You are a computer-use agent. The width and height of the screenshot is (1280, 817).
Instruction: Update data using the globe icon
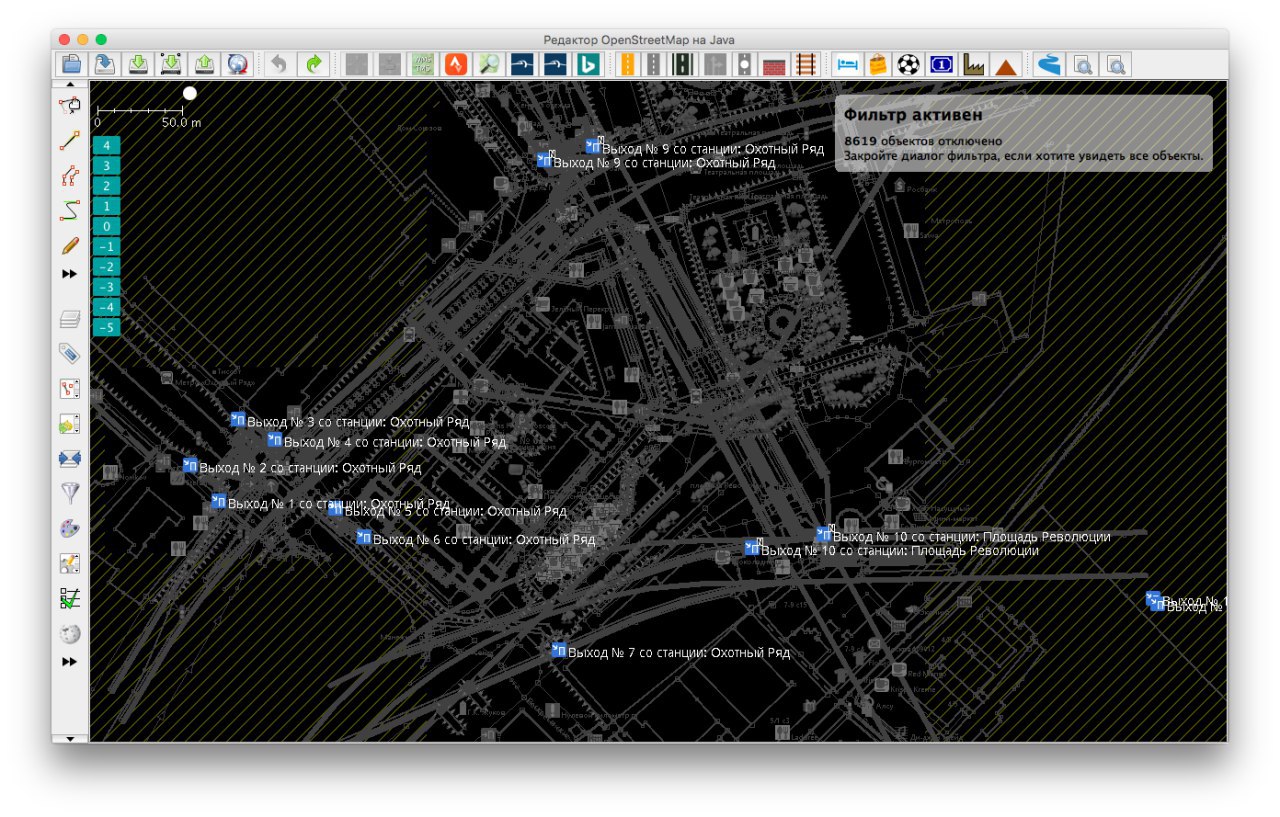(237, 65)
